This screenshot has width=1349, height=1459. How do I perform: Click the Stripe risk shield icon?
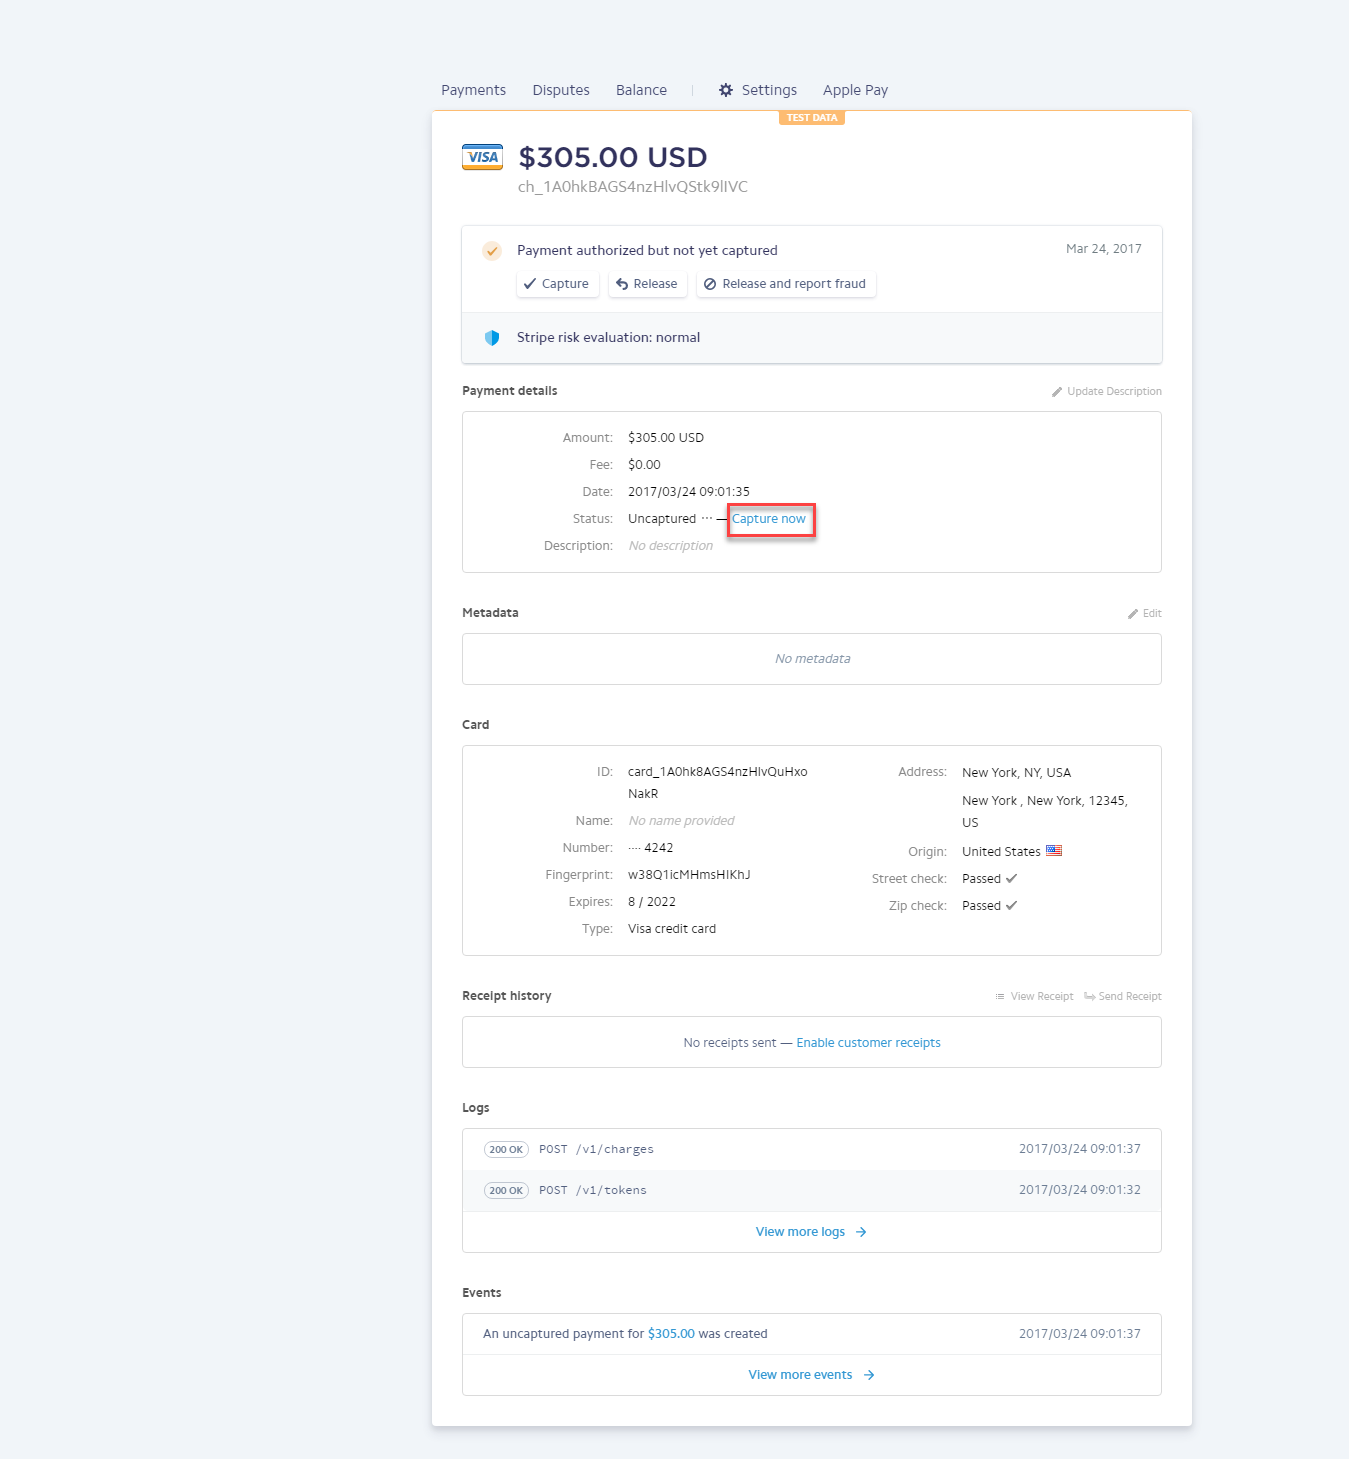coord(492,338)
